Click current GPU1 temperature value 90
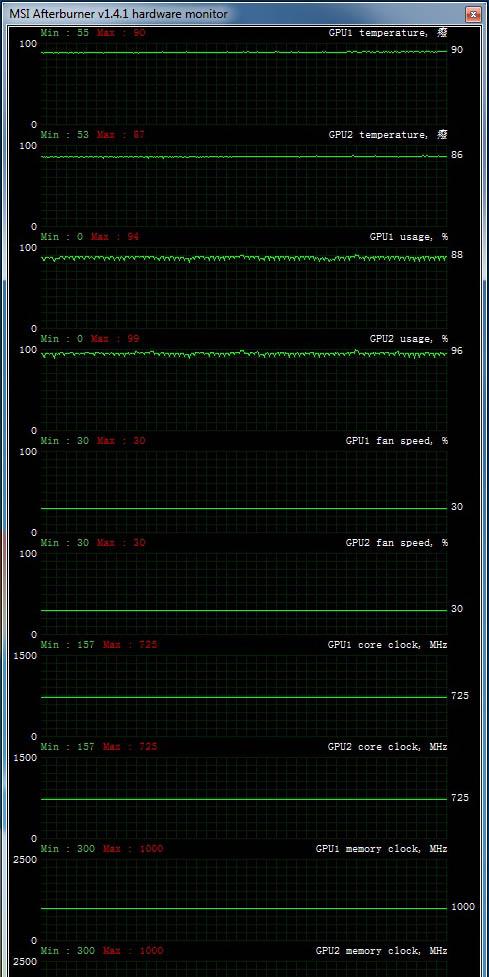 coord(457,50)
